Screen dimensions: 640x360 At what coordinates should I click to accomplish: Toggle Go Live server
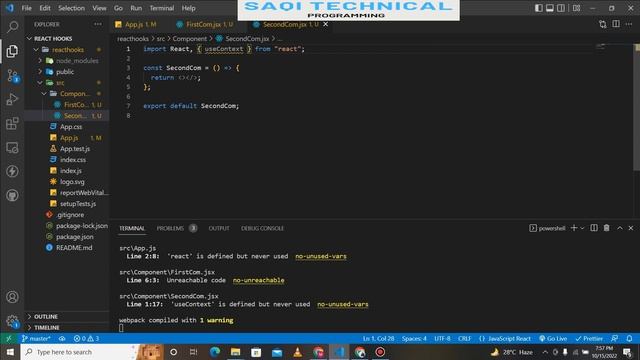point(553,338)
